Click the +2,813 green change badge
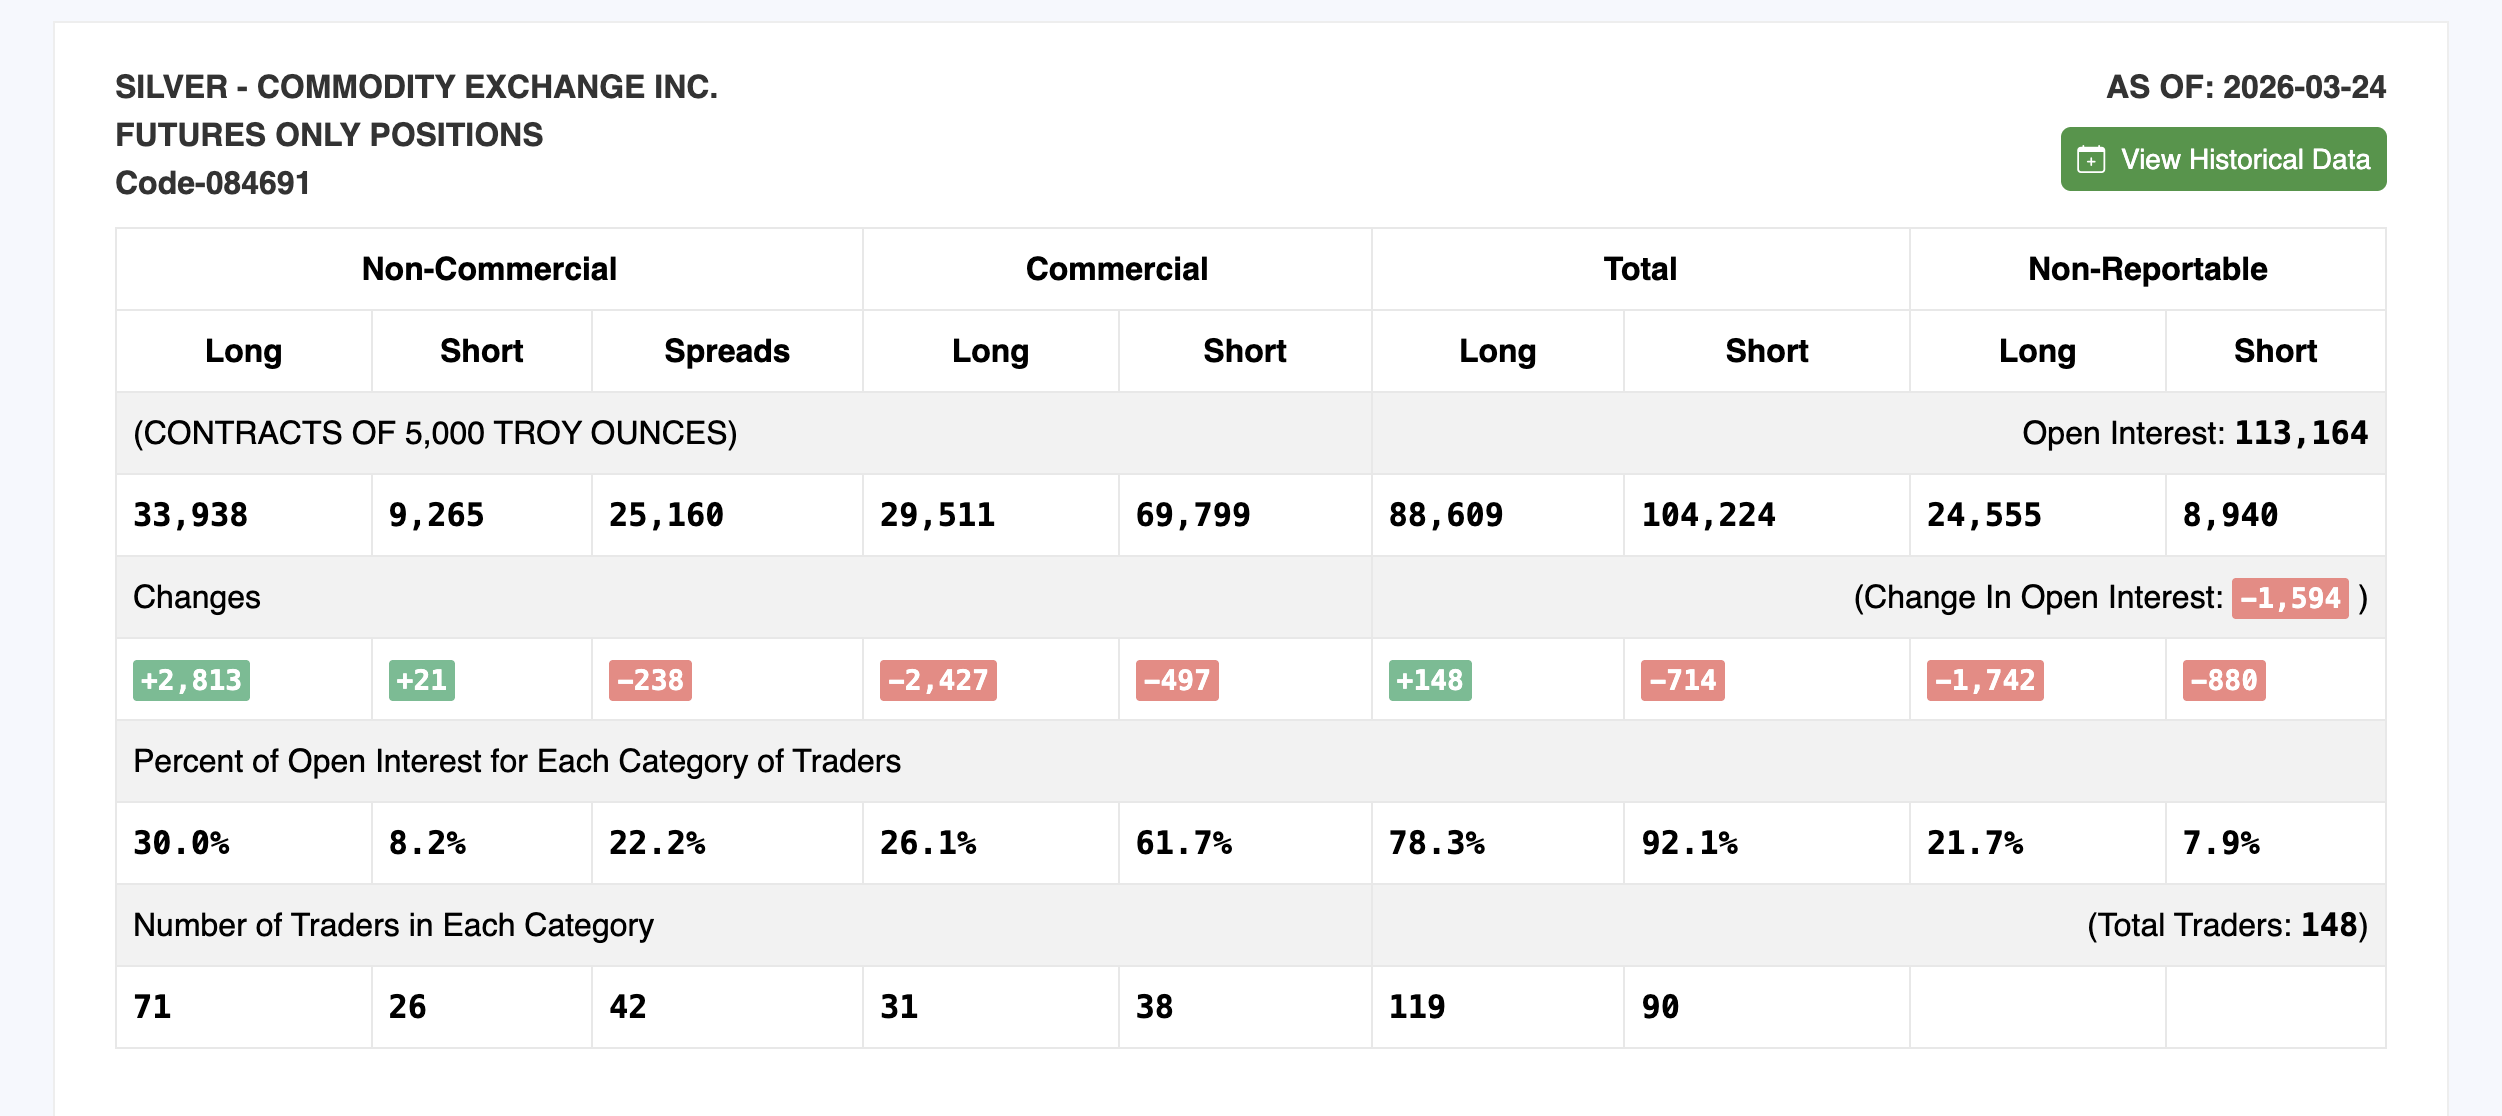 pyautogui.click(x=191, y=680)
